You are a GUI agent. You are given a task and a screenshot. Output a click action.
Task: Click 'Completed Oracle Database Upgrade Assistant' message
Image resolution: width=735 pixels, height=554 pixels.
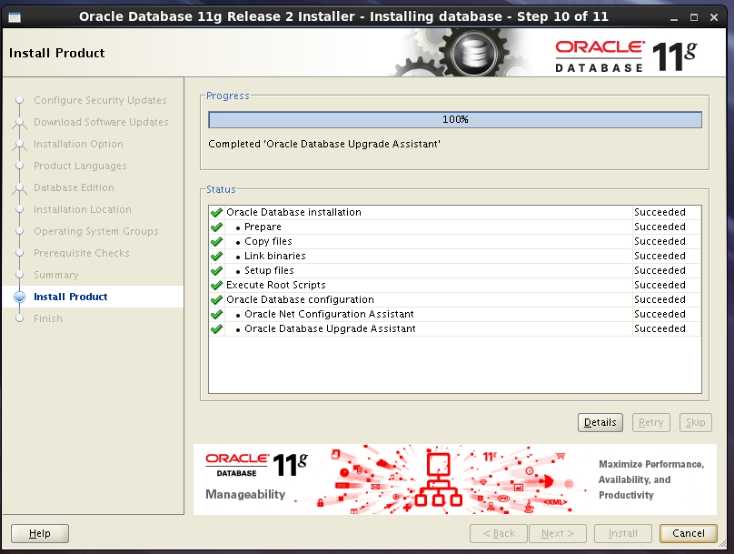pyautogui.click(x=324, y=144)
